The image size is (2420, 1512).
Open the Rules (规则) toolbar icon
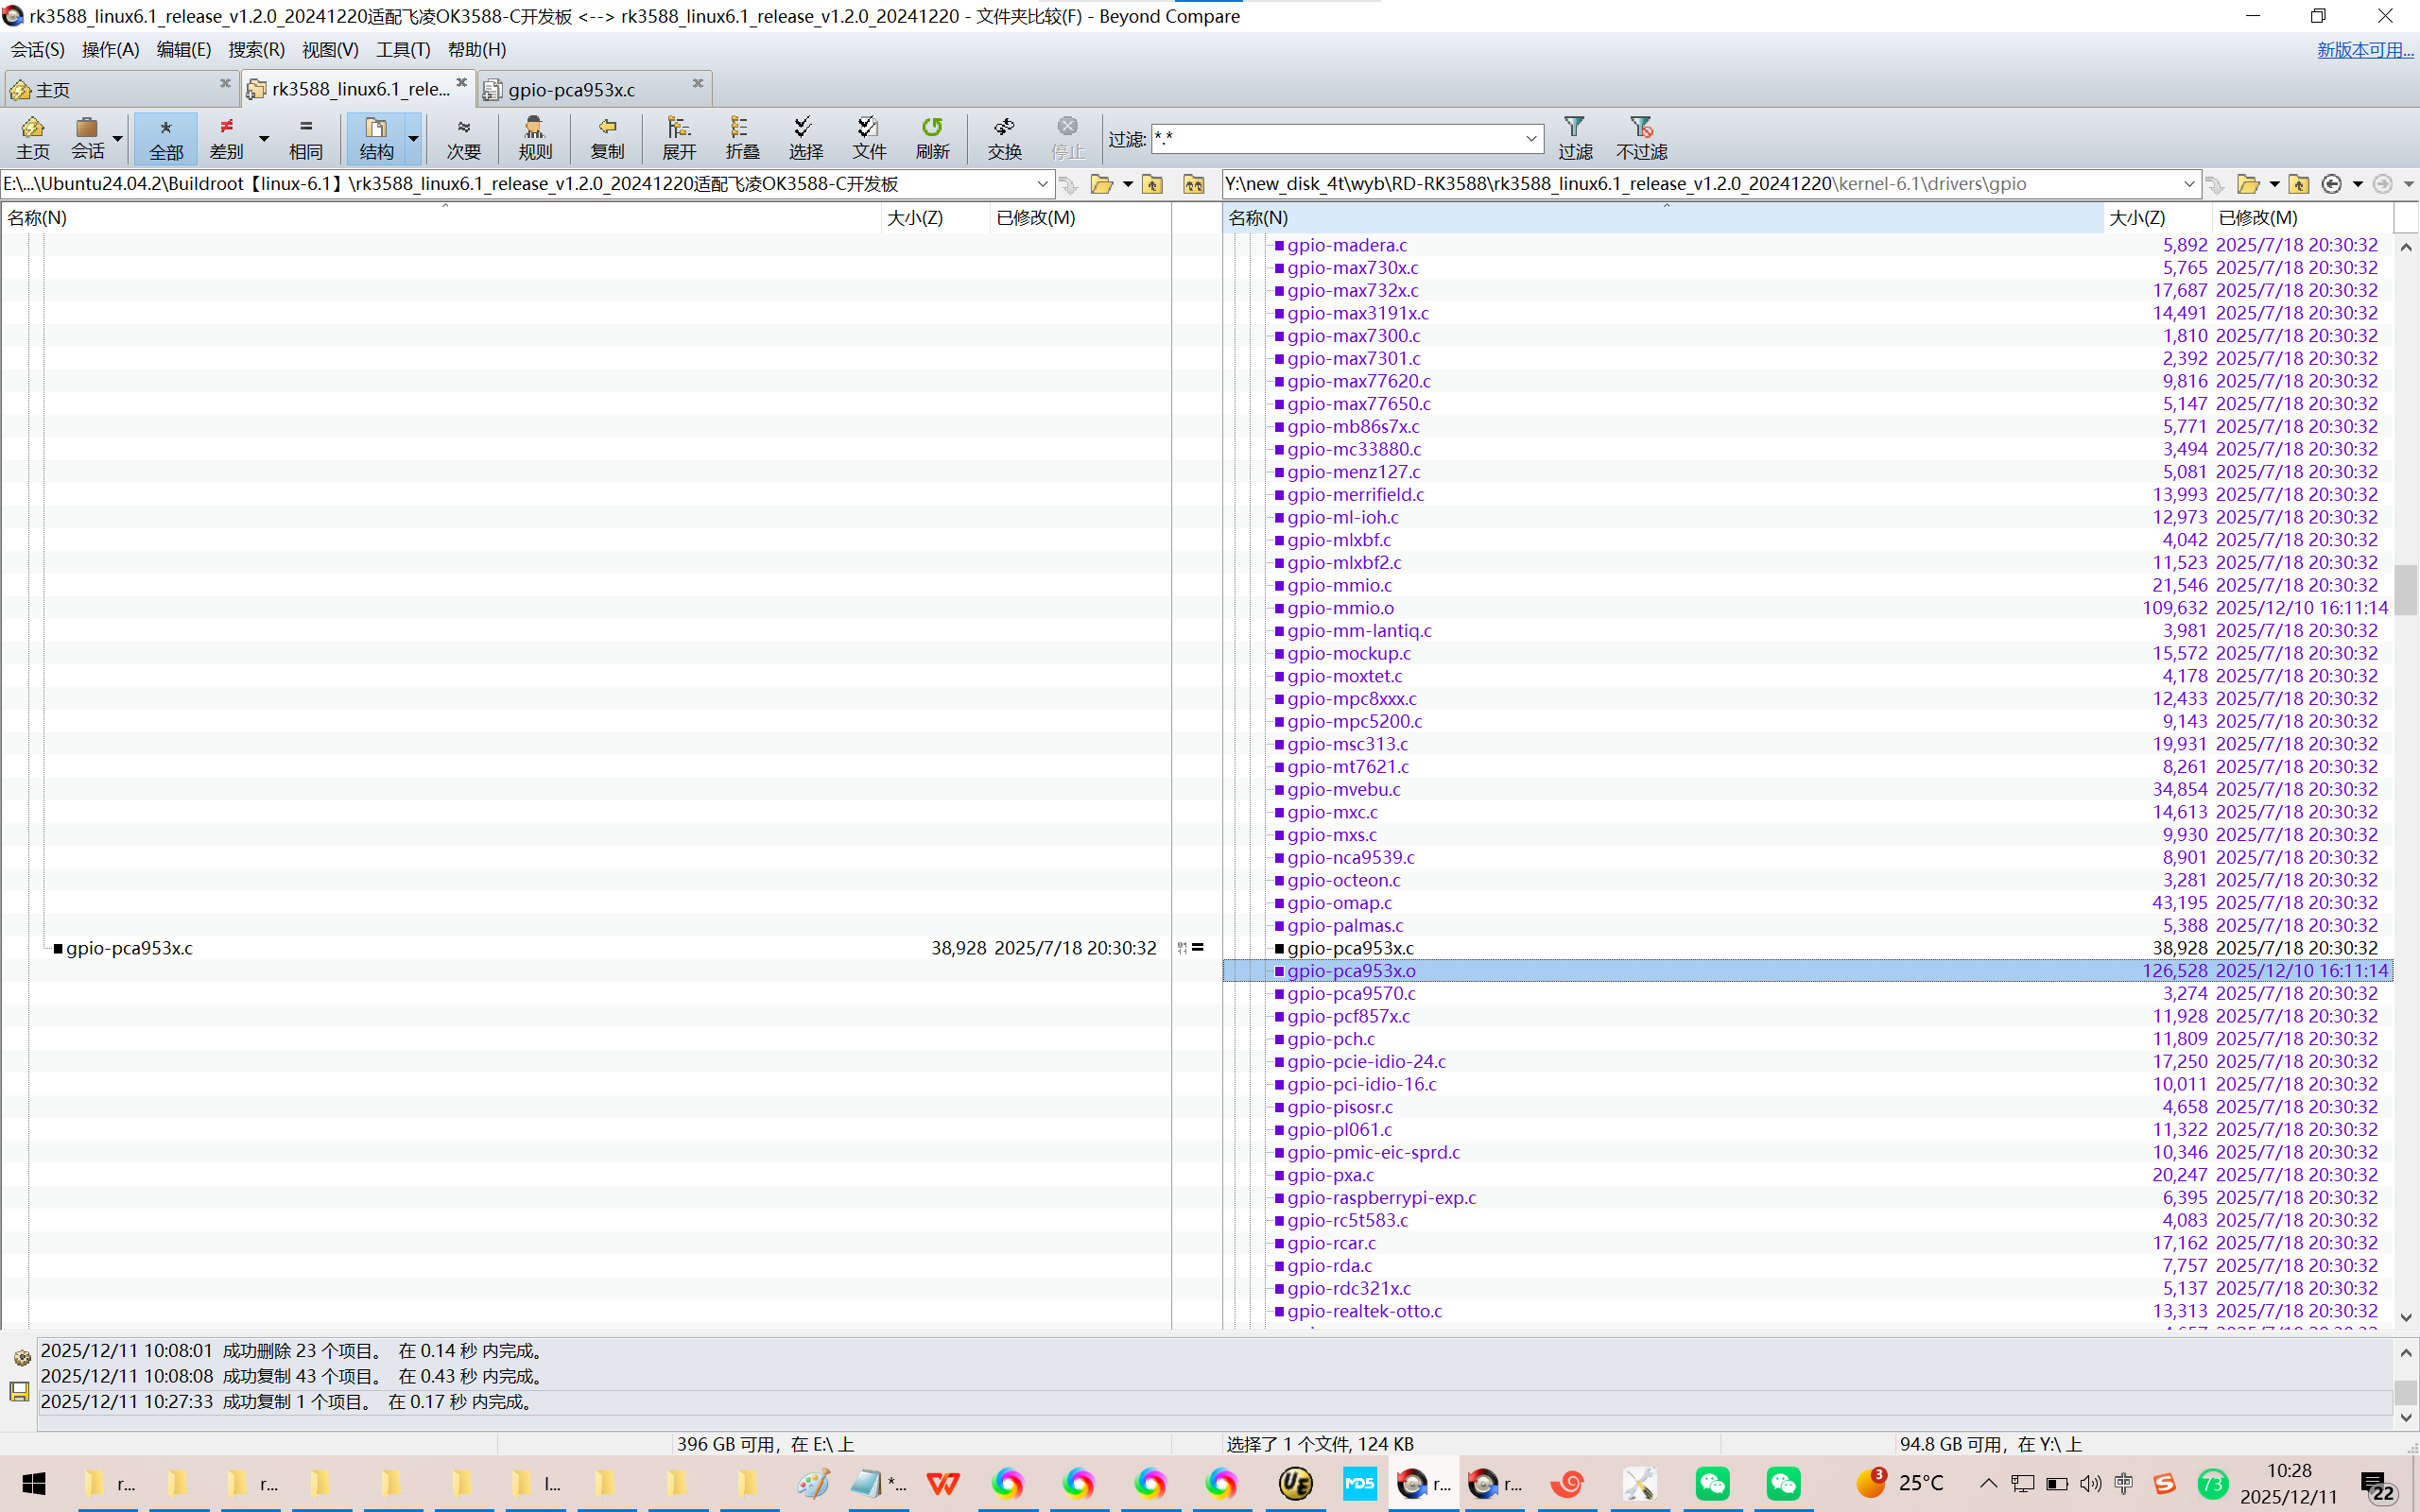point(535,137)
